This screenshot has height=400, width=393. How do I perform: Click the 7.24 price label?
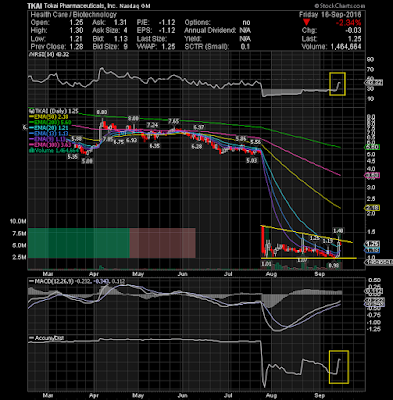pyautogui.click(x=152, y=125)
